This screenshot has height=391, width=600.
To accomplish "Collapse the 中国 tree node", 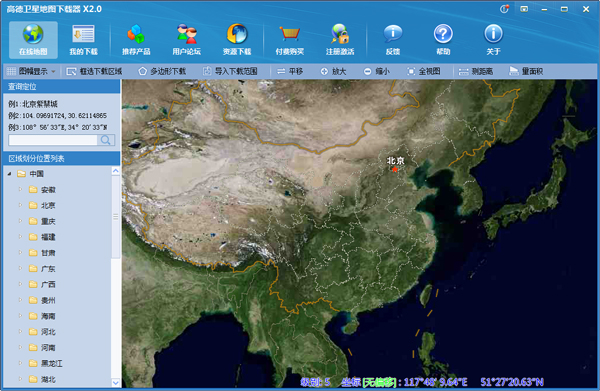I will (x=10, y=174).
